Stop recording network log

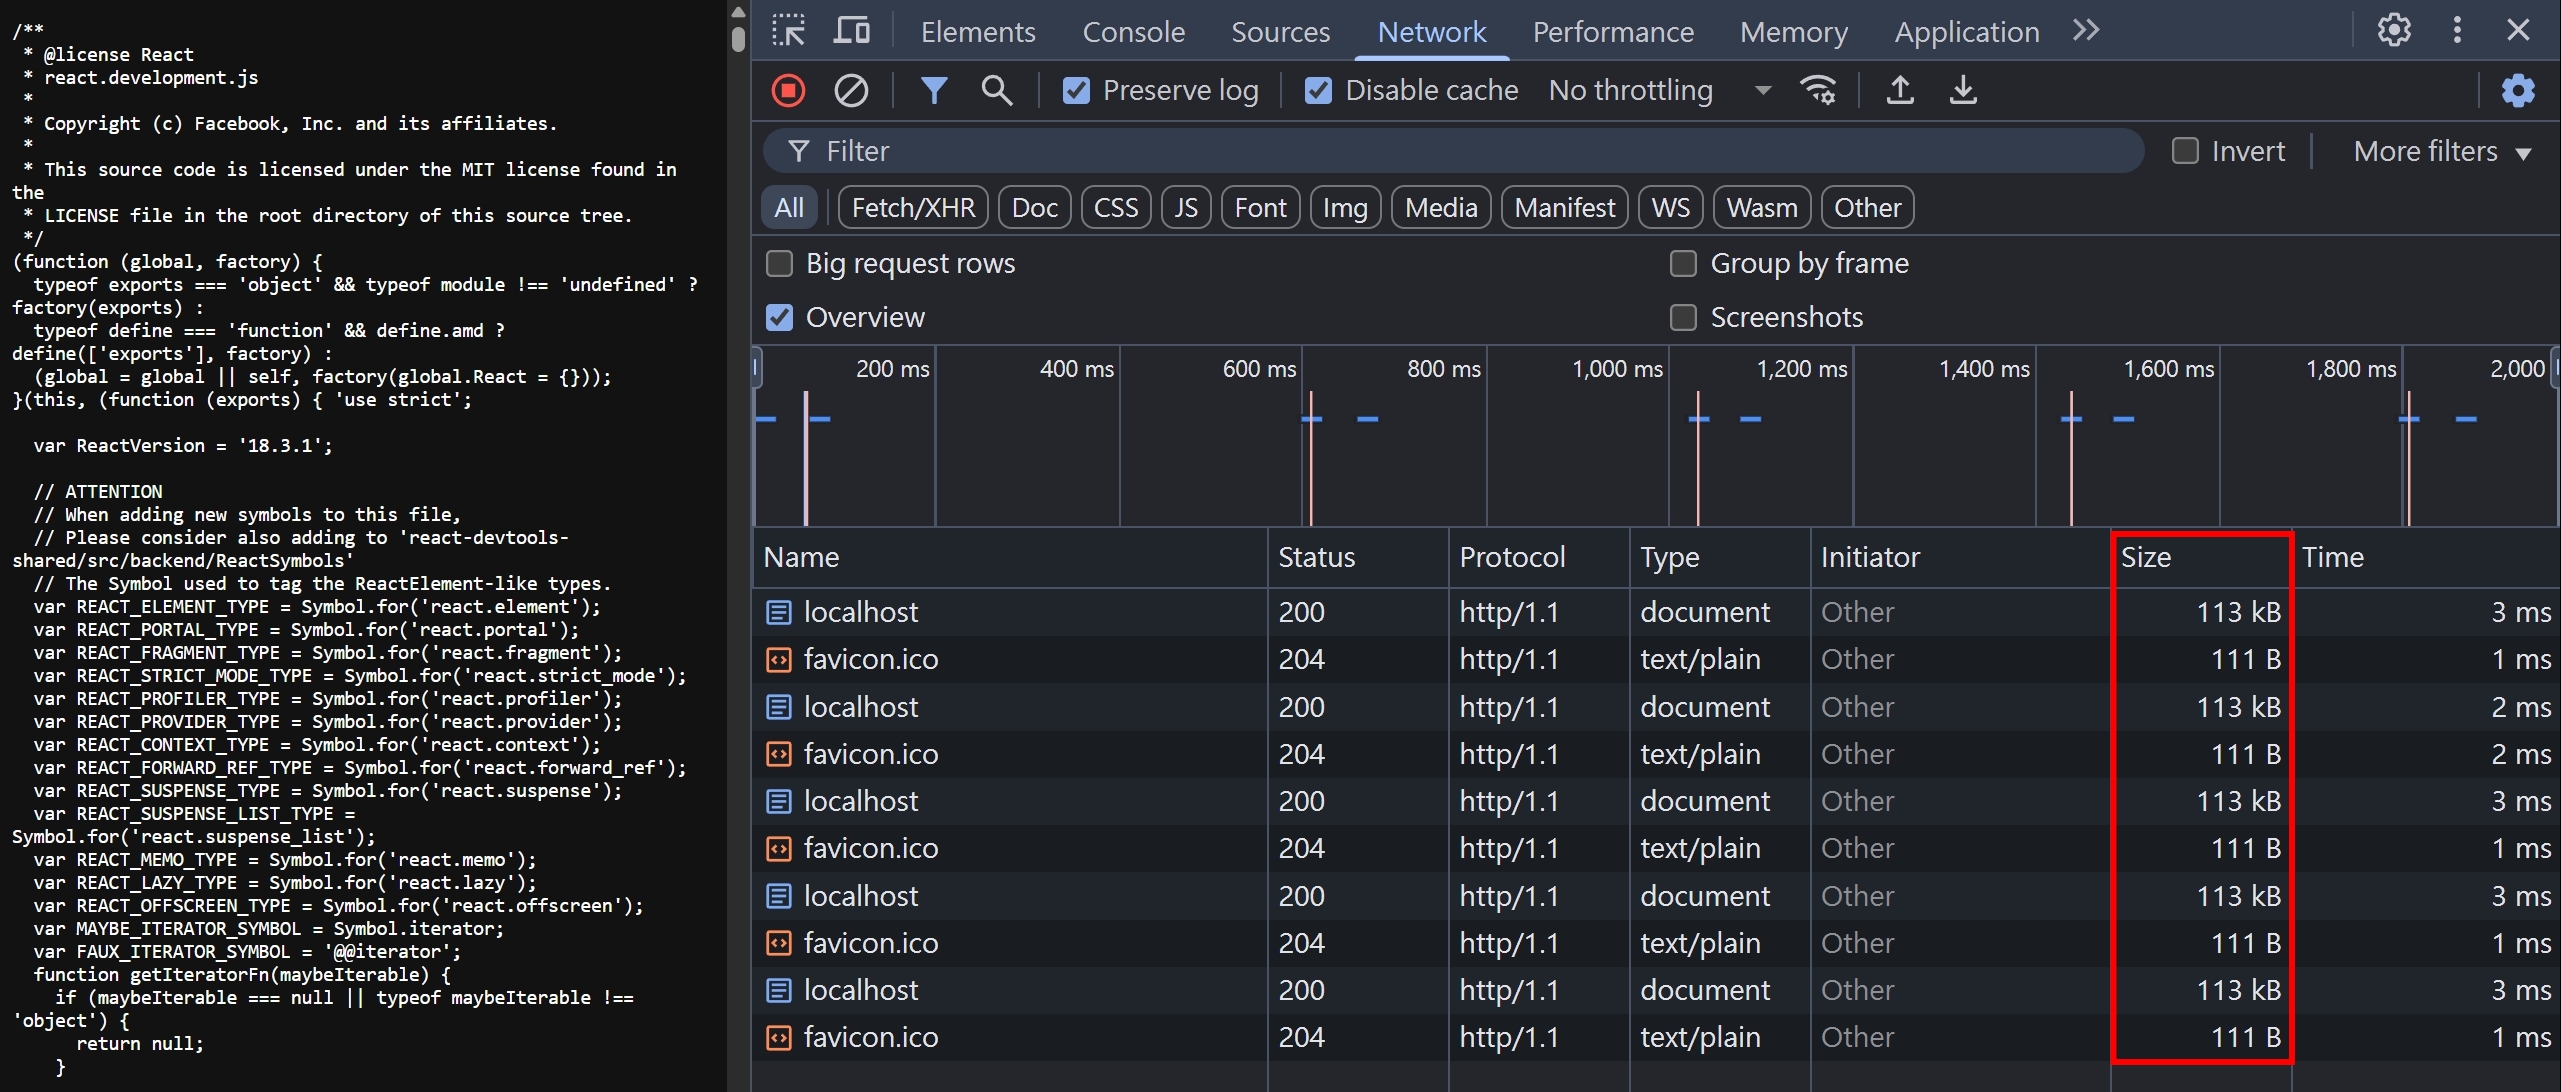[x=788, y=91]
